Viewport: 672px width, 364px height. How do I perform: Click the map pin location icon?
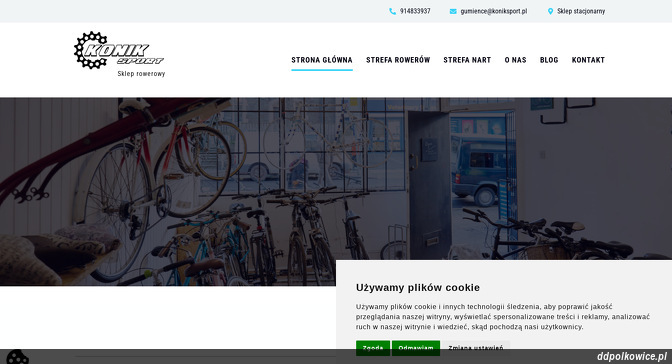(551, 12)
